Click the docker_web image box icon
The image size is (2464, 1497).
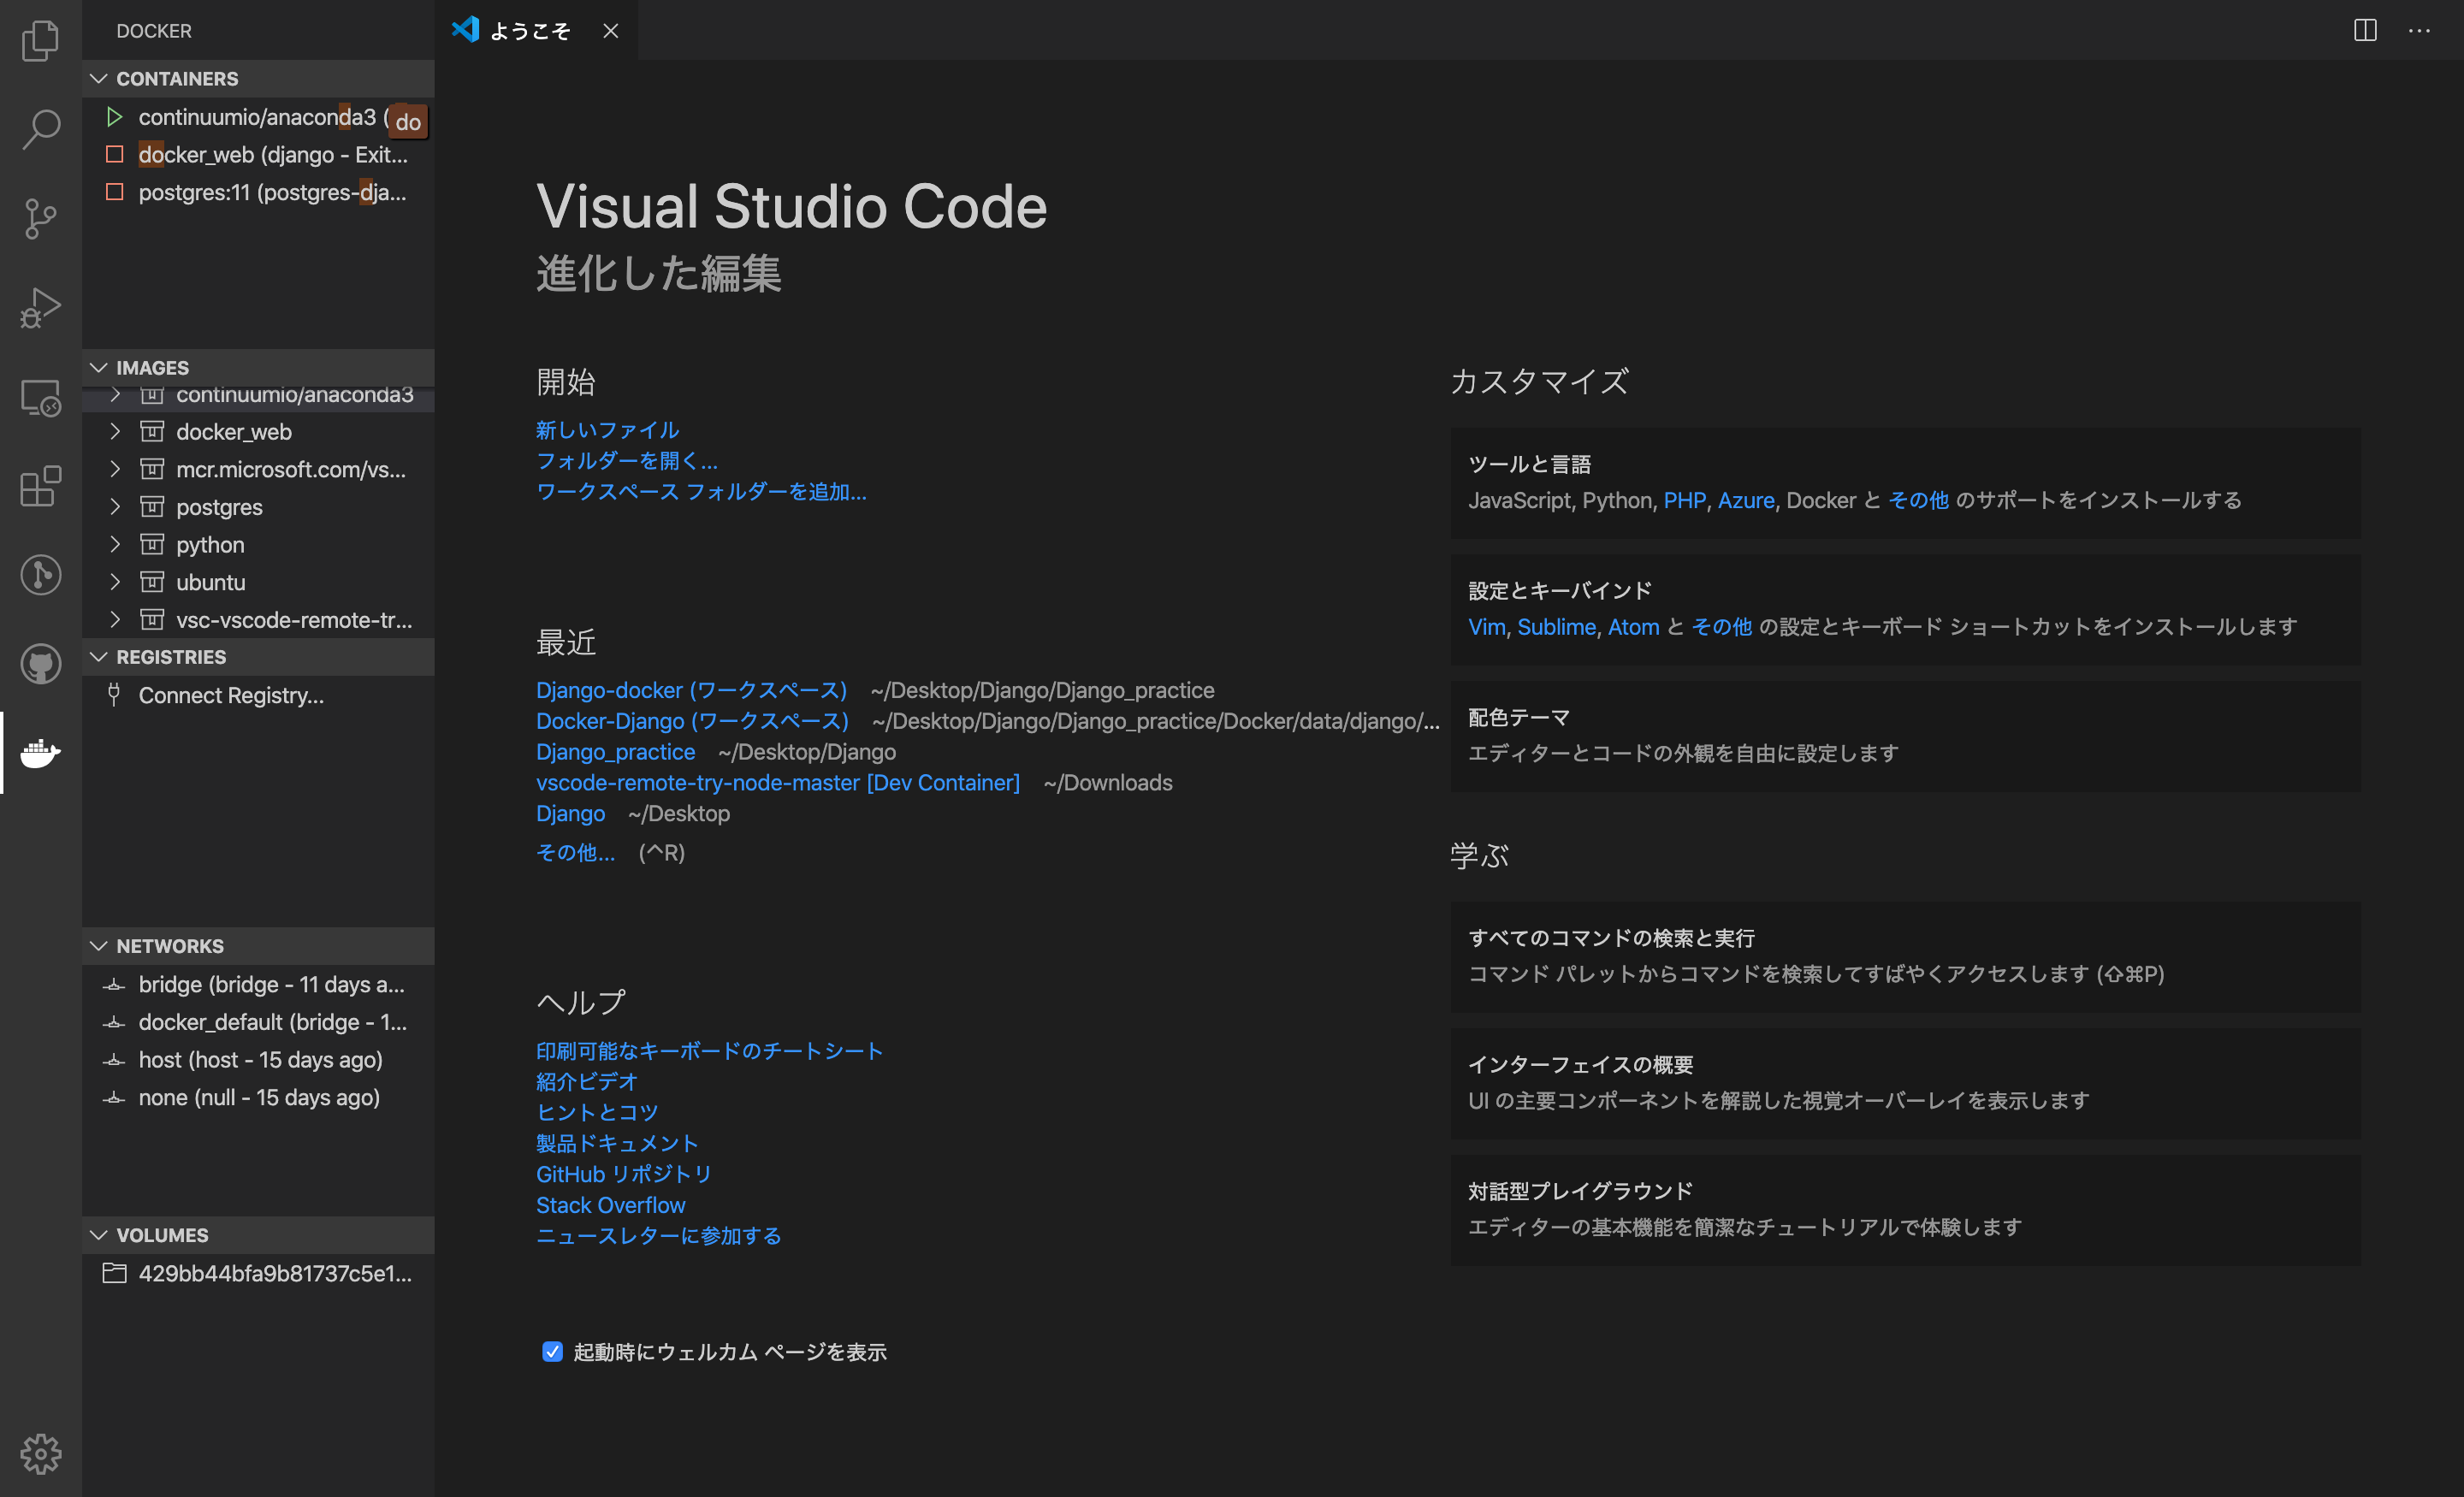(152, 432)
